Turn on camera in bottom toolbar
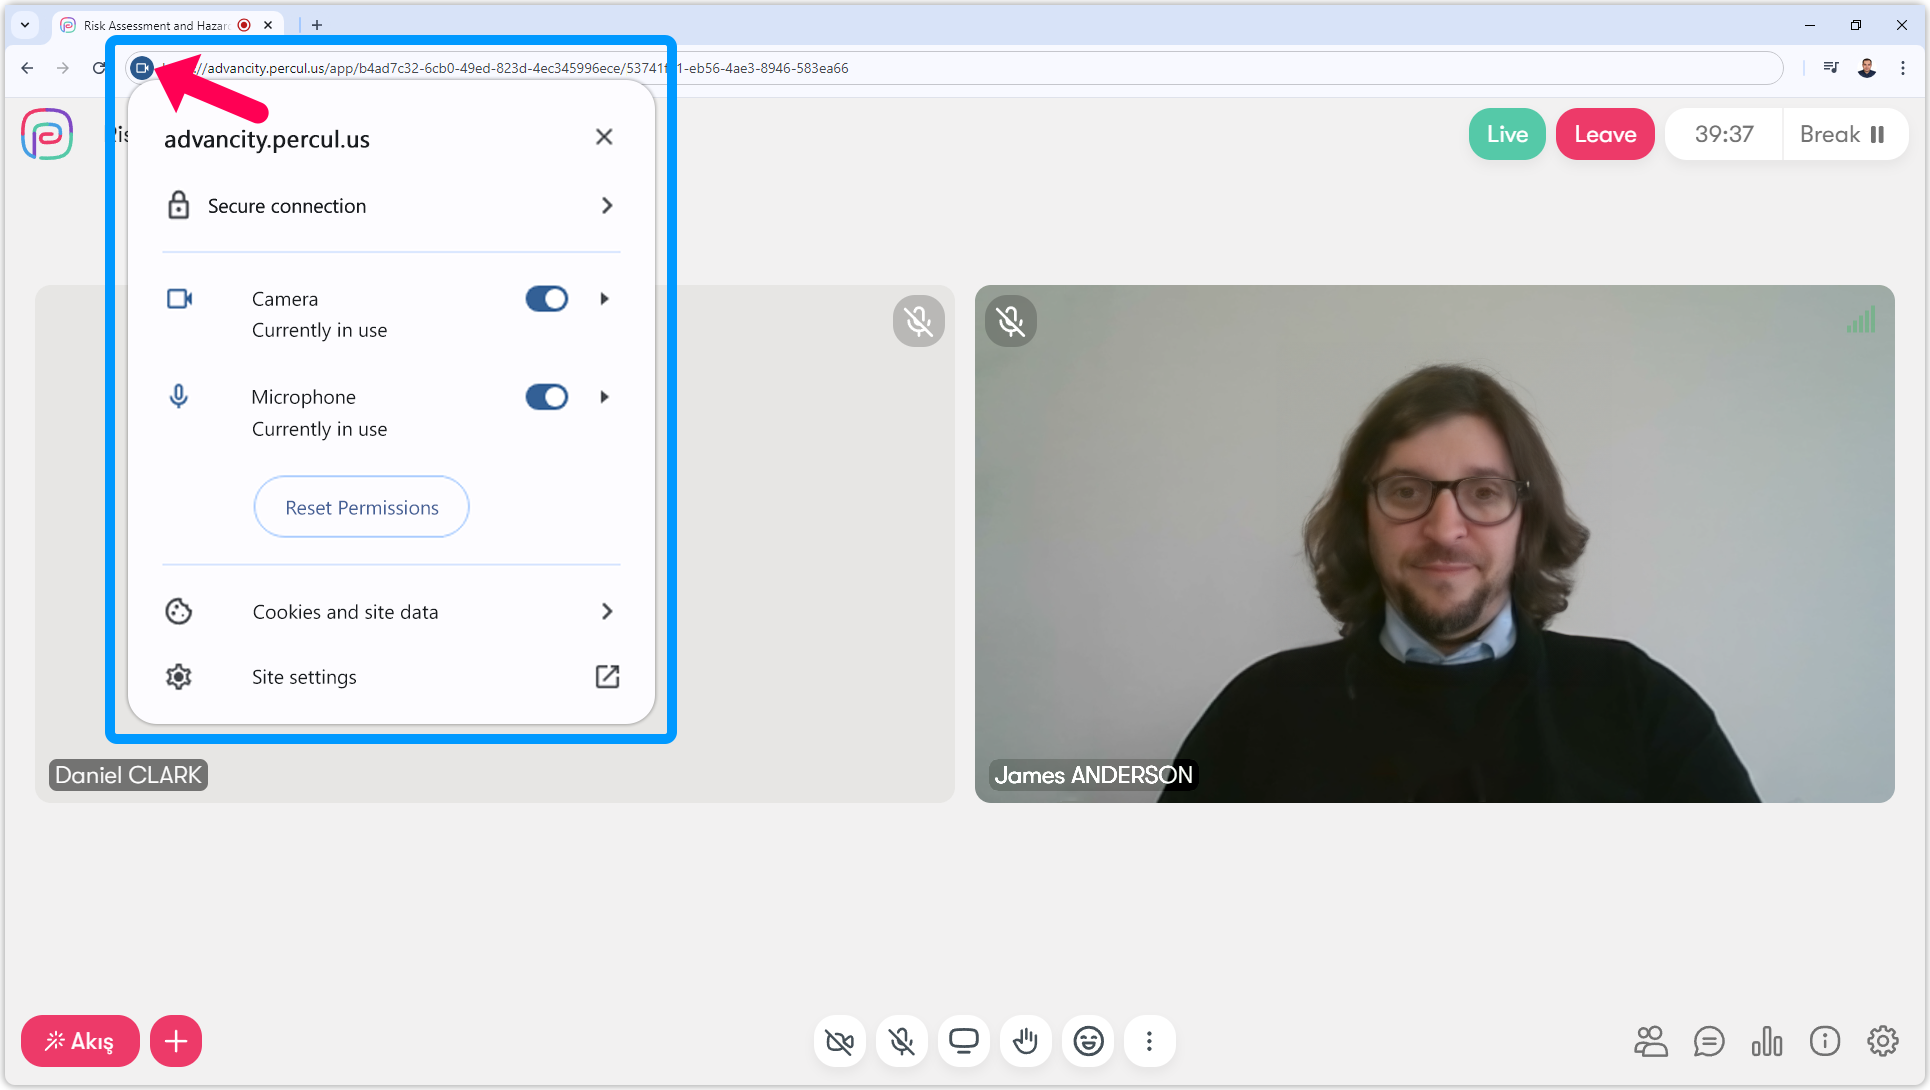The image size is (1930, 1090). click(x=839, y=1041)
